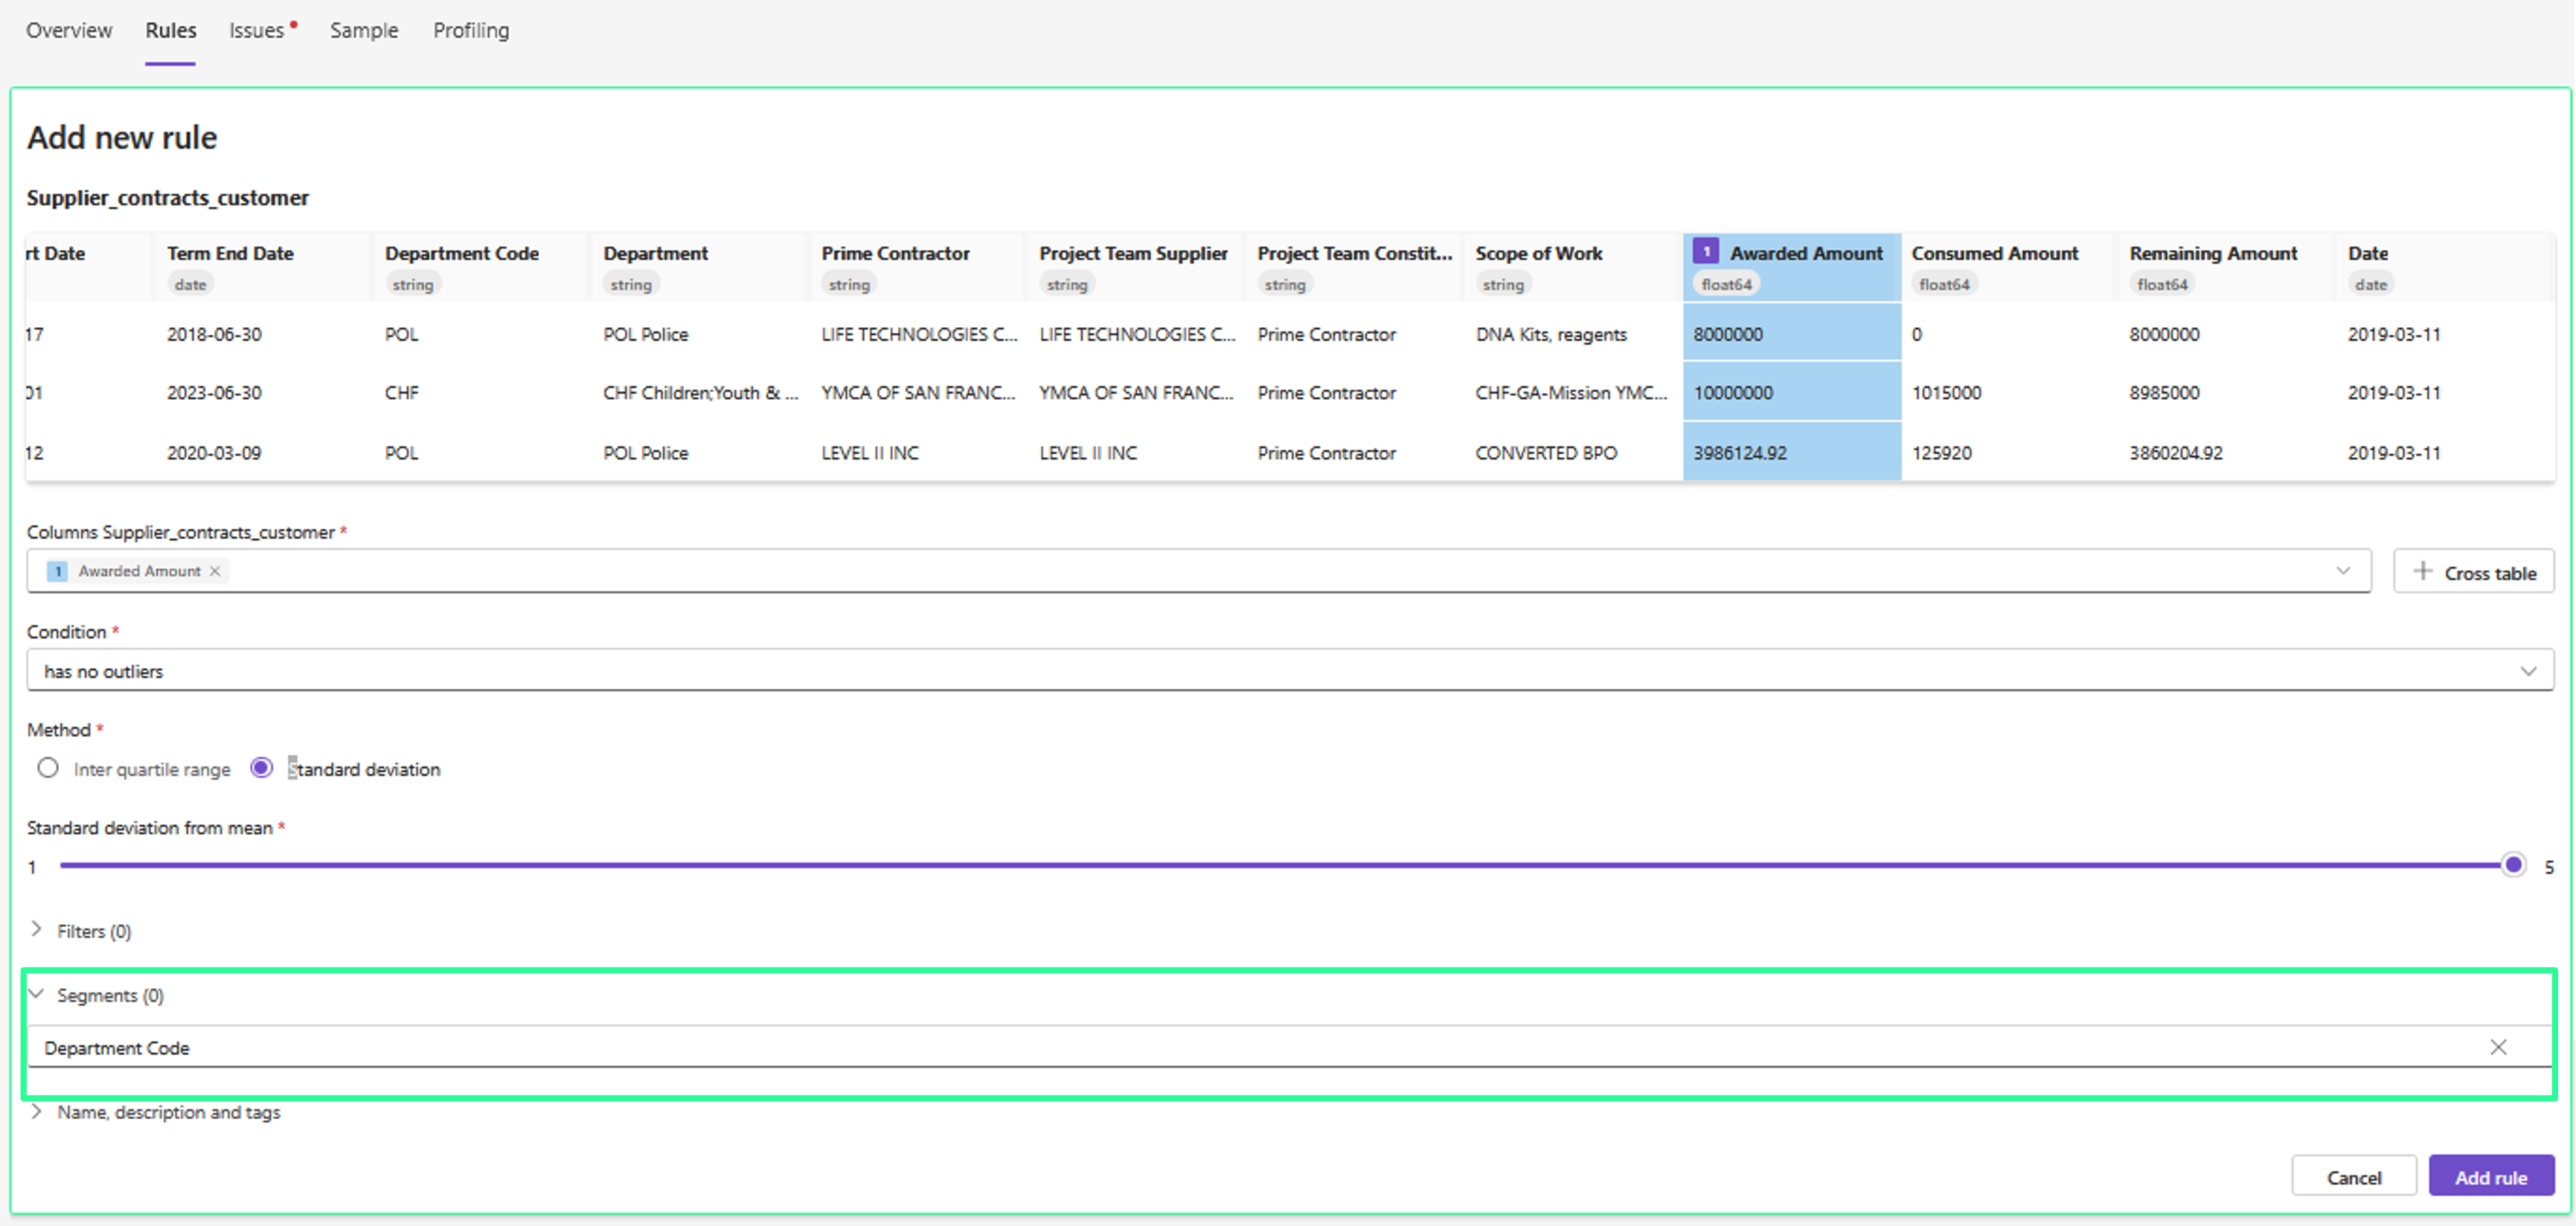The image size is (2576, 1226).
Task: Click the badge number in Awarded Amount tag
Action: [x=58, y=571]
